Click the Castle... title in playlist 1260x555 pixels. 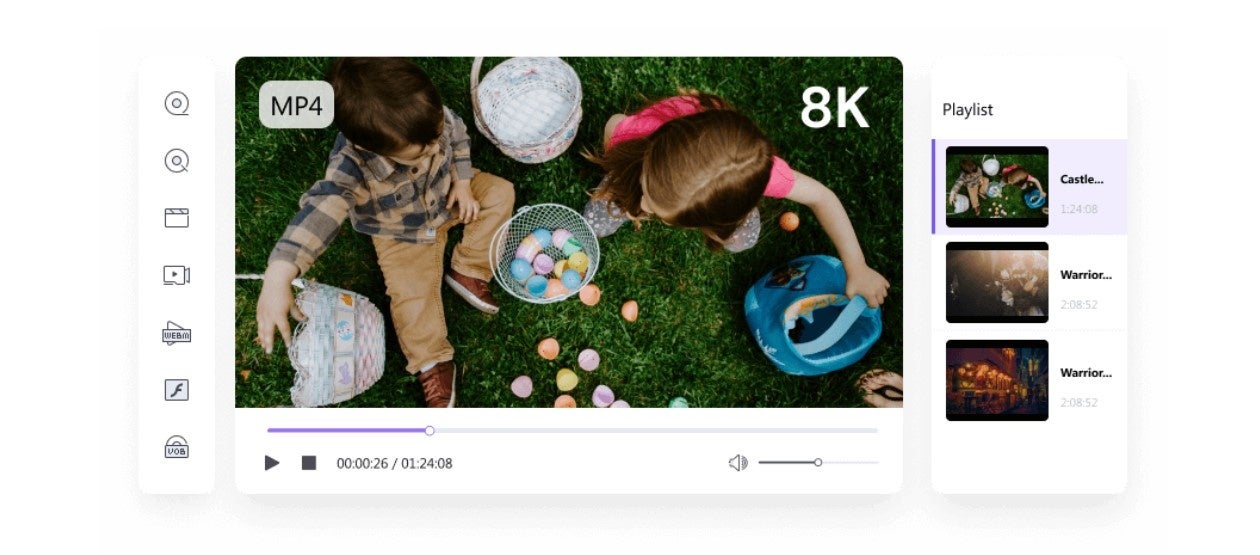coord(1082,180)
